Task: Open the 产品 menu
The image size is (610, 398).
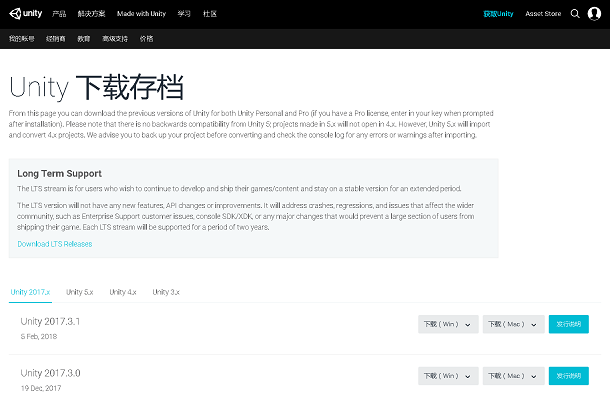Action: coord(59,14)
